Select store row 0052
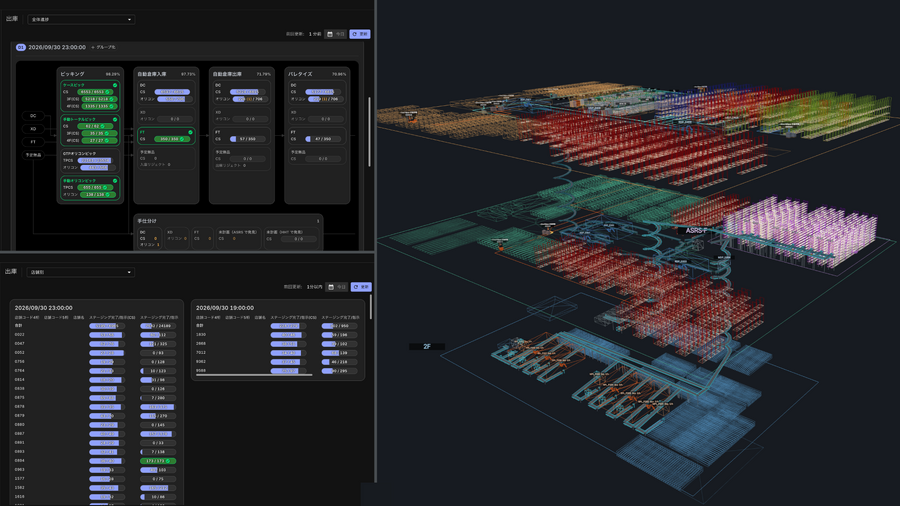 coord(96,353)
